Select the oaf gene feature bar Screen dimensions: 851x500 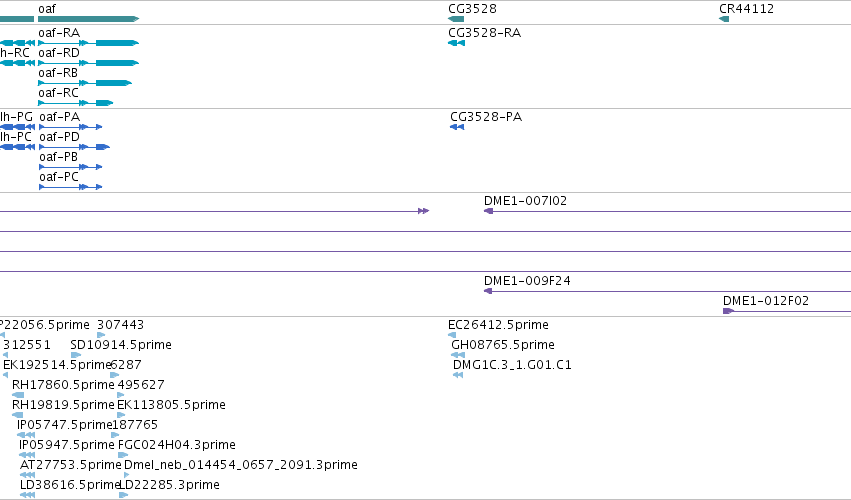(88, 19)
